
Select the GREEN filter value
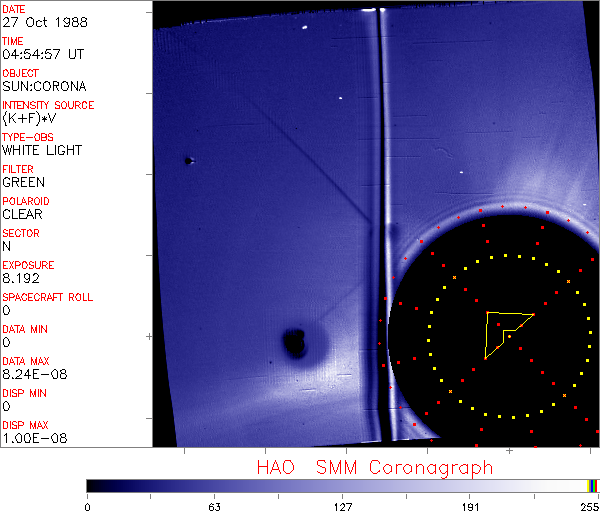(x=23, y=182)
